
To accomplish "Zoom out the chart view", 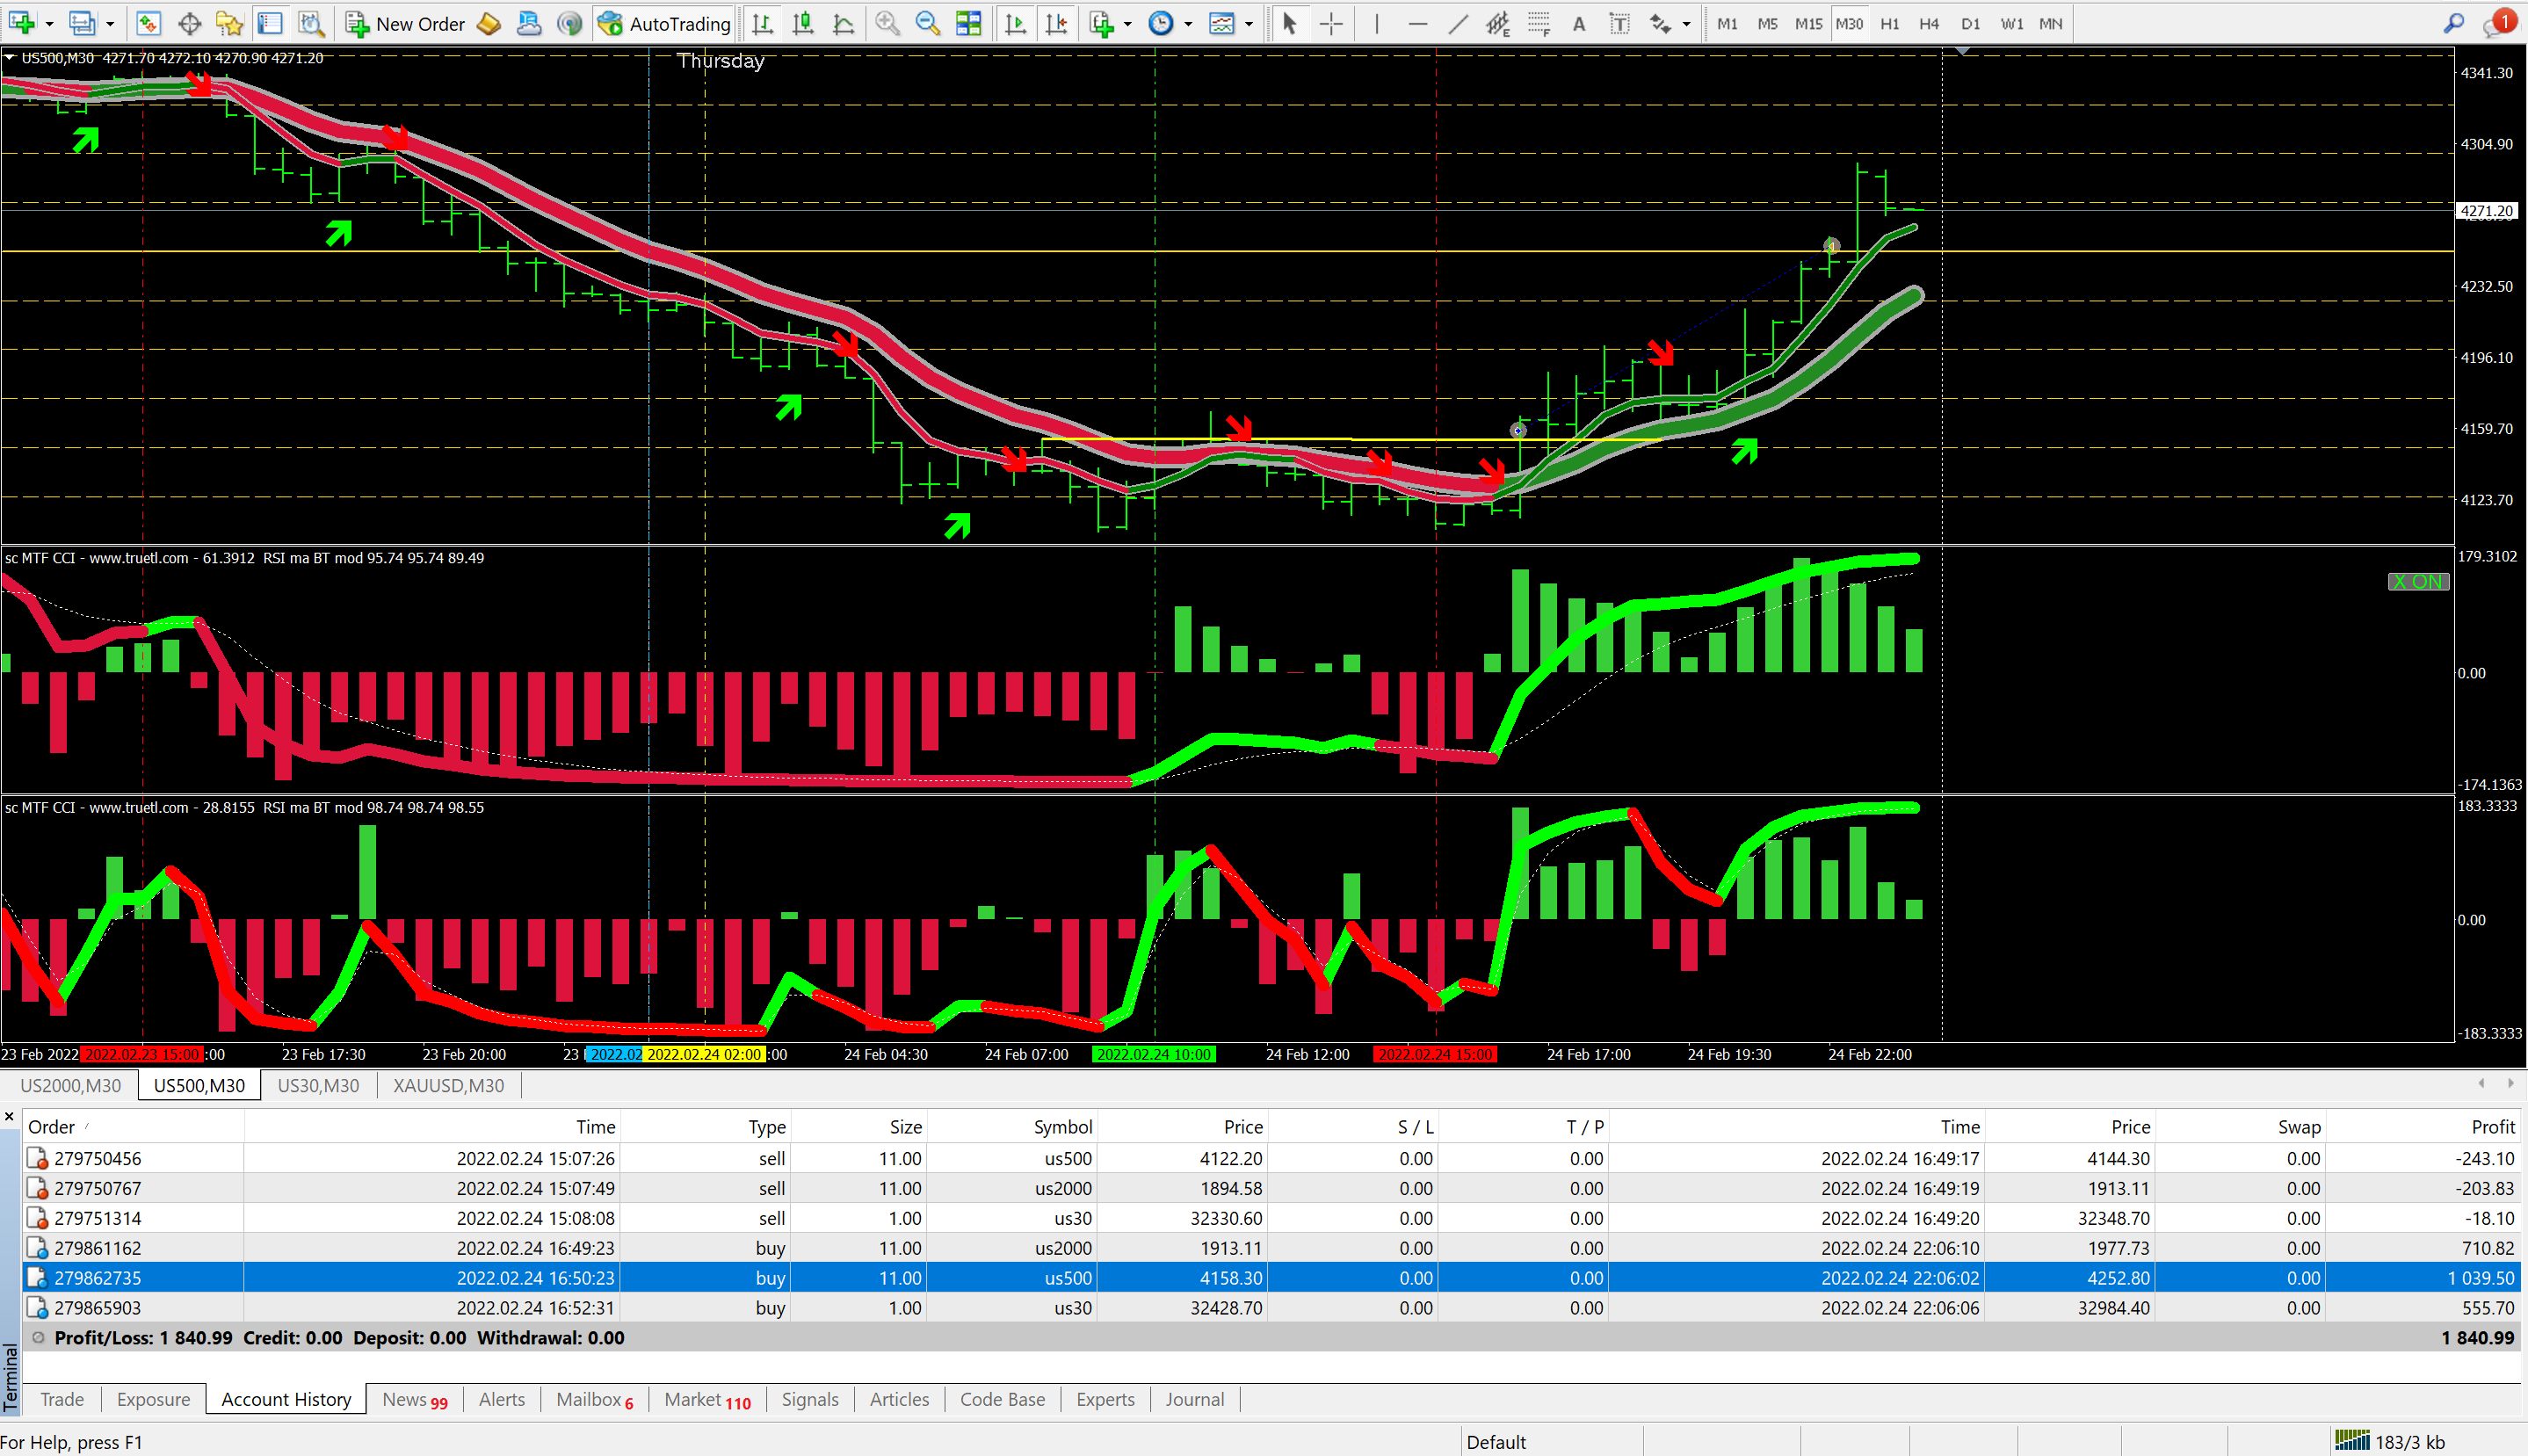I will 927,23.
